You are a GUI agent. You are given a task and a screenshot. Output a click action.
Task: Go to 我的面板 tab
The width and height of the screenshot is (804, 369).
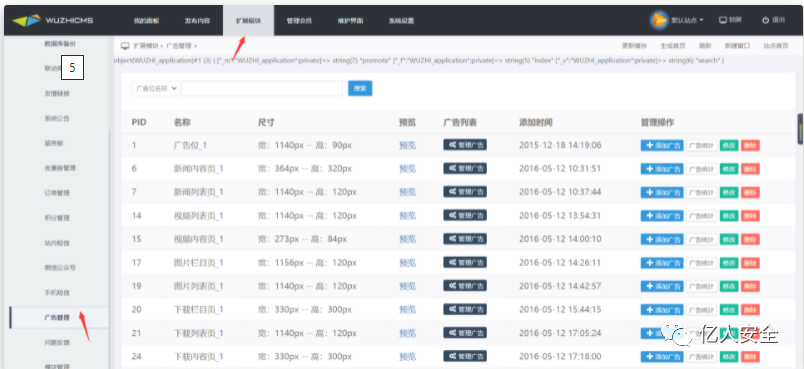(x=146, y=21)
